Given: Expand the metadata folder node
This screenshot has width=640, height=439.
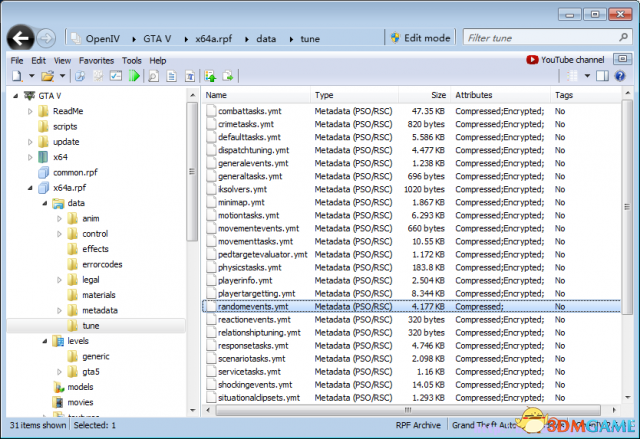Looking at the screenshot, I should [x=59, y=310].
